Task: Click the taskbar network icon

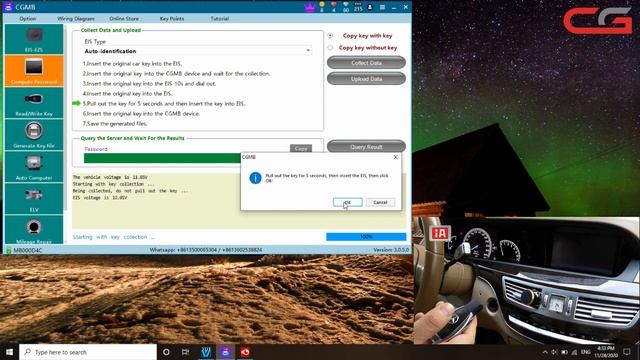Action: pyautogui.click(x=575, y=352)
